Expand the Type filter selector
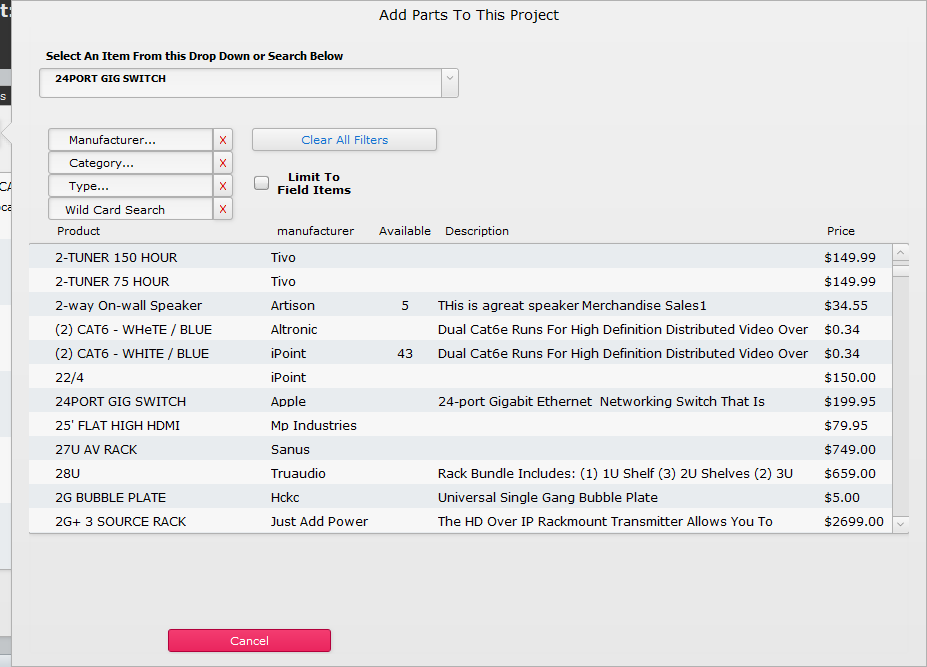 130,185
